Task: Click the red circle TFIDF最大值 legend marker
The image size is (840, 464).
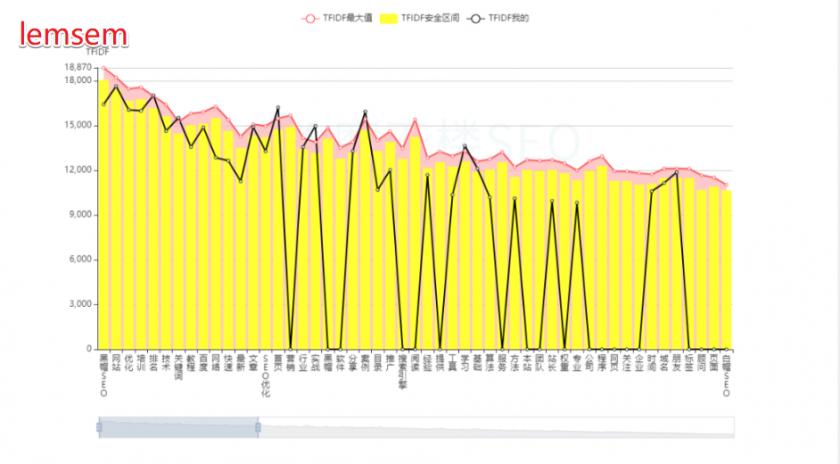Action: point(311,18)
